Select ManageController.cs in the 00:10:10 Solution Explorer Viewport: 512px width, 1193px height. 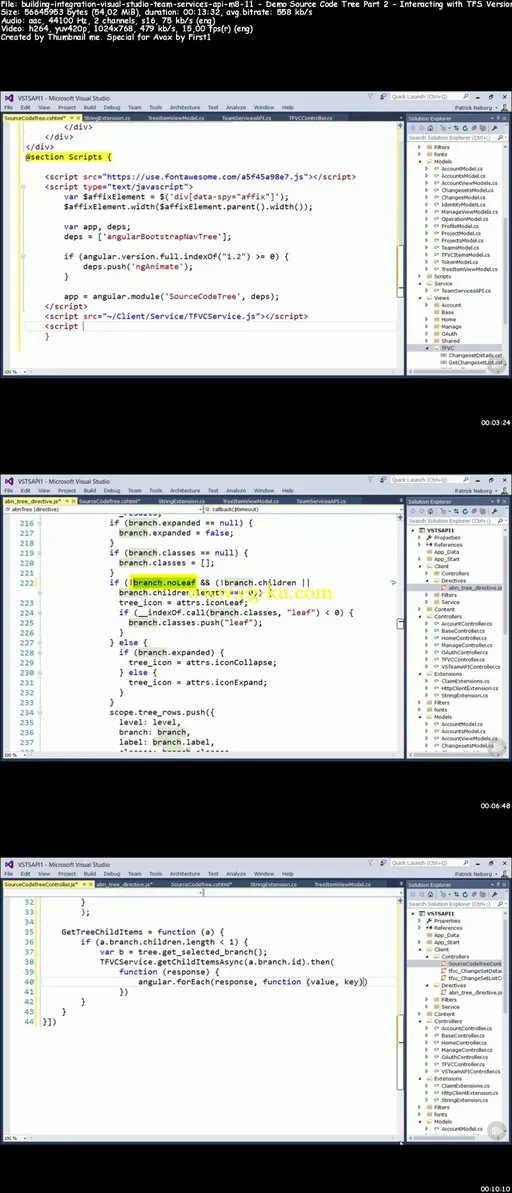click(x=466, y=1049)
